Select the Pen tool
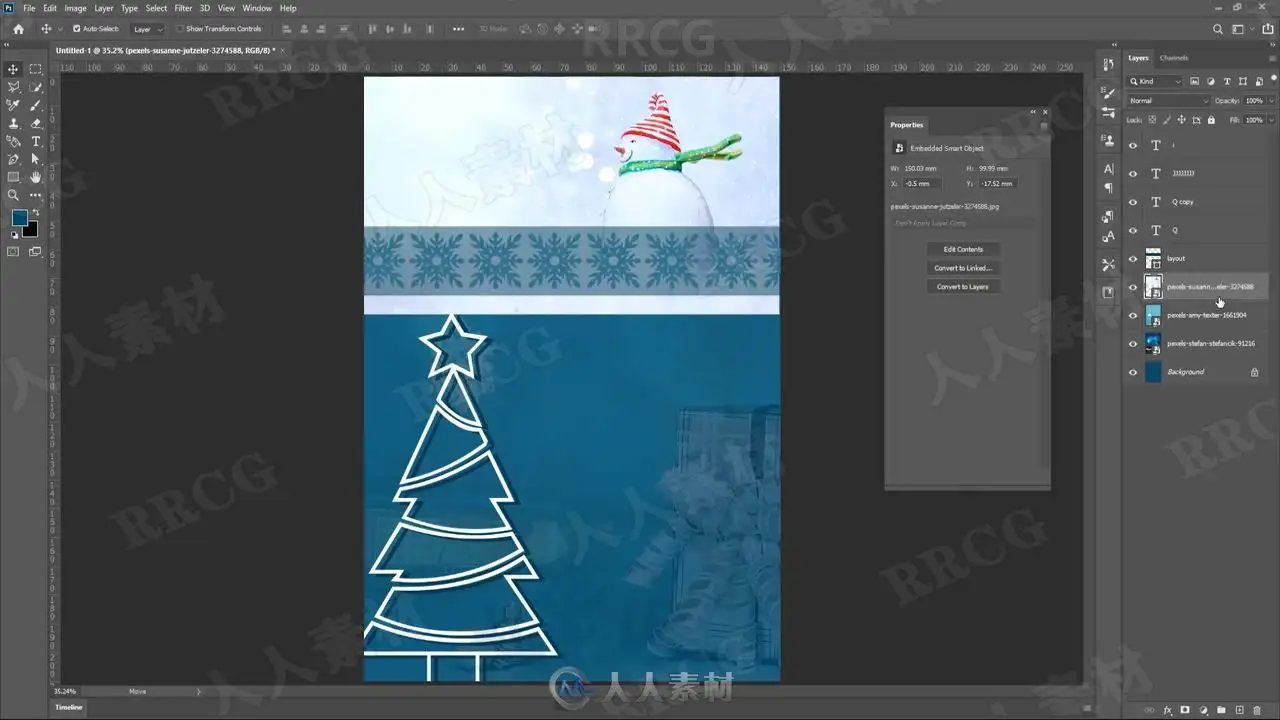Screen dimensions: 1280x720 [13, 159]
